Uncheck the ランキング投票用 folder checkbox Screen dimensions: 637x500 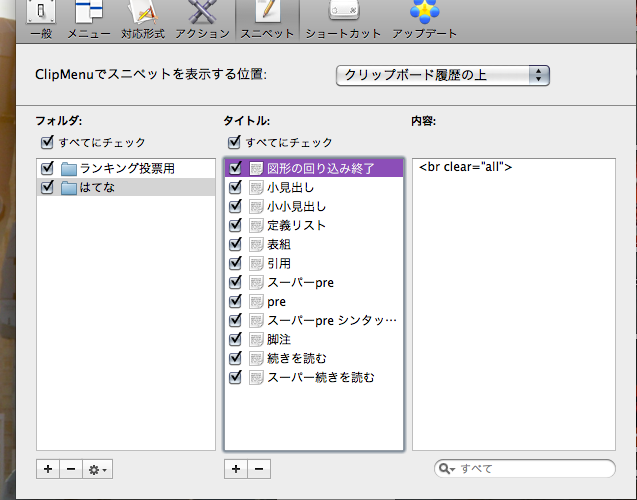47,168
